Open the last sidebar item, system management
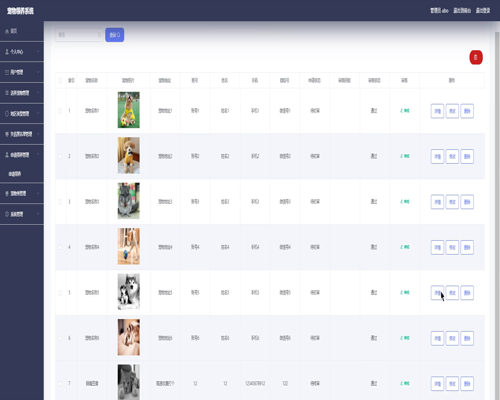 (22, 214)
